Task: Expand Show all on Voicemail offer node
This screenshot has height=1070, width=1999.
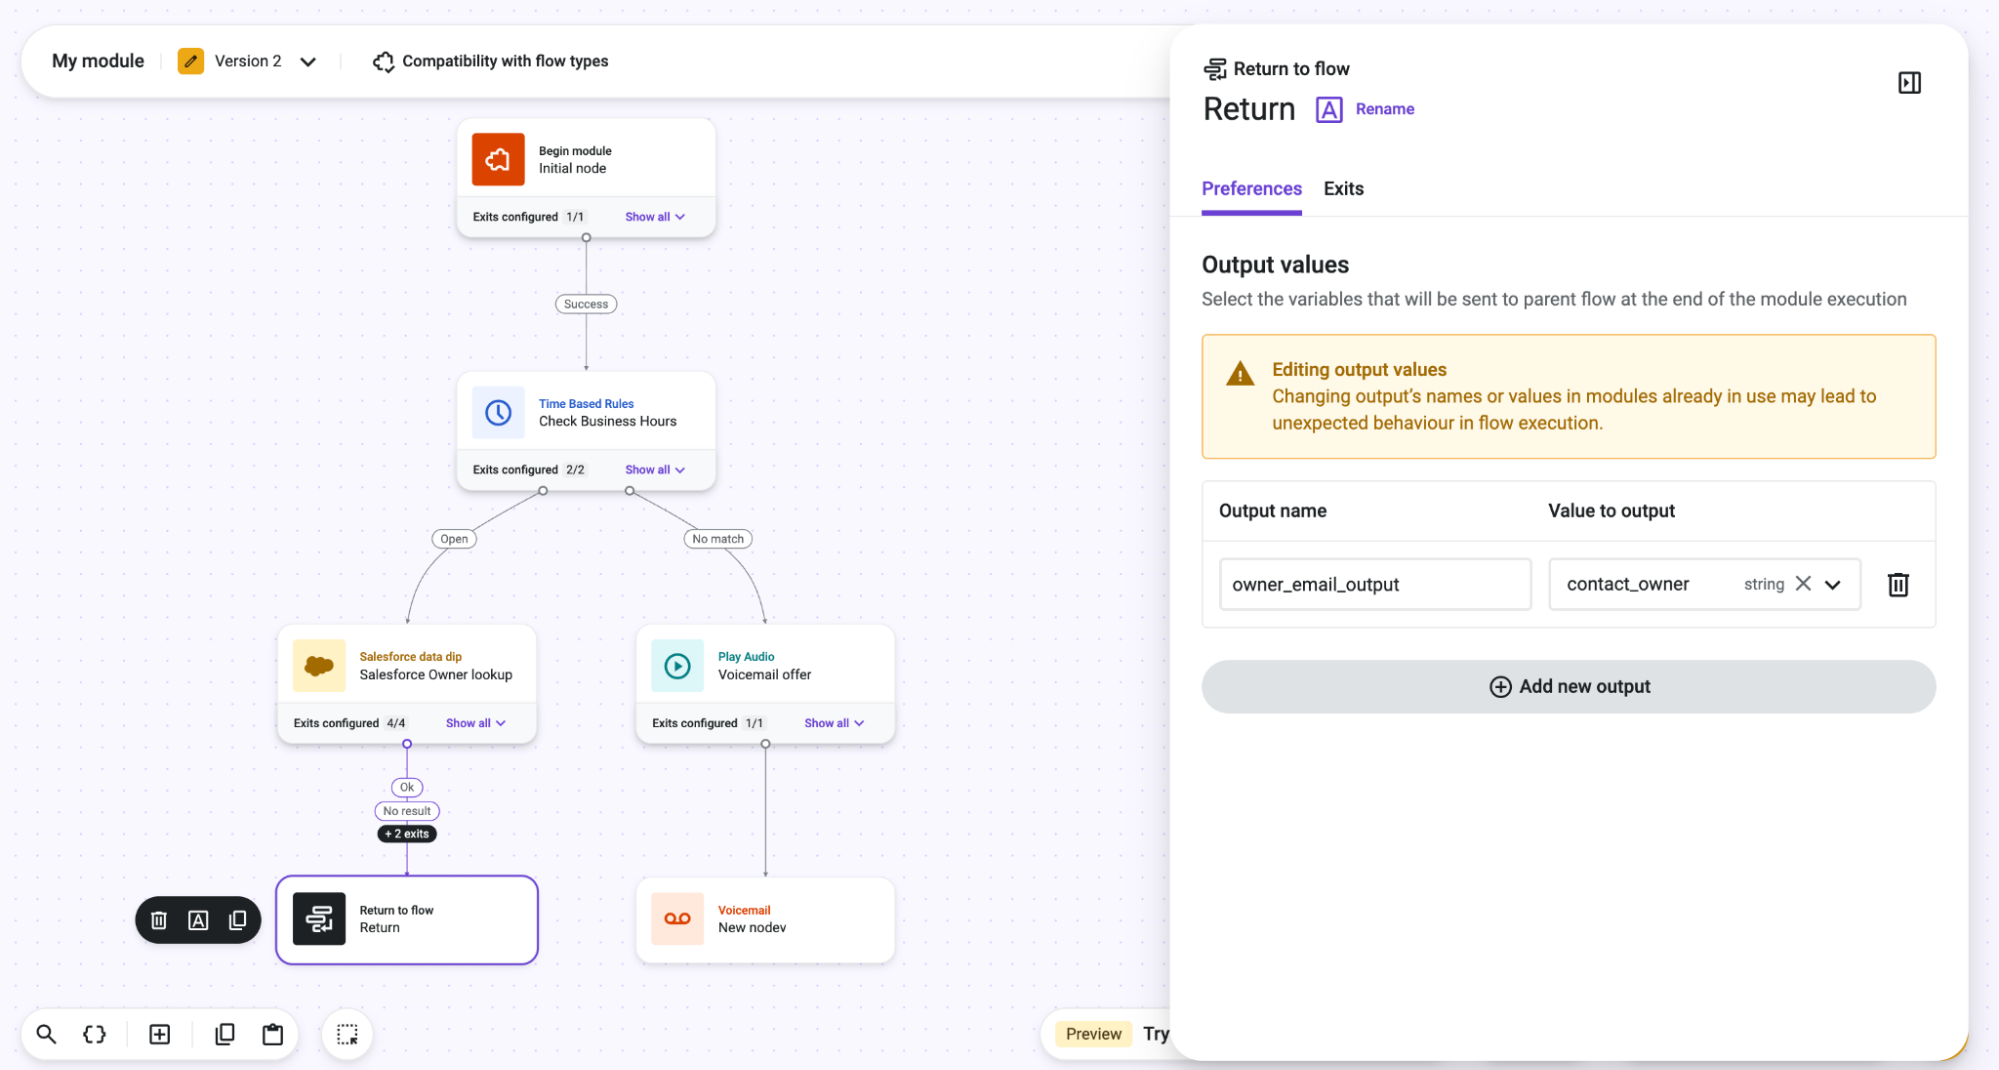Action: coord(834,723)
